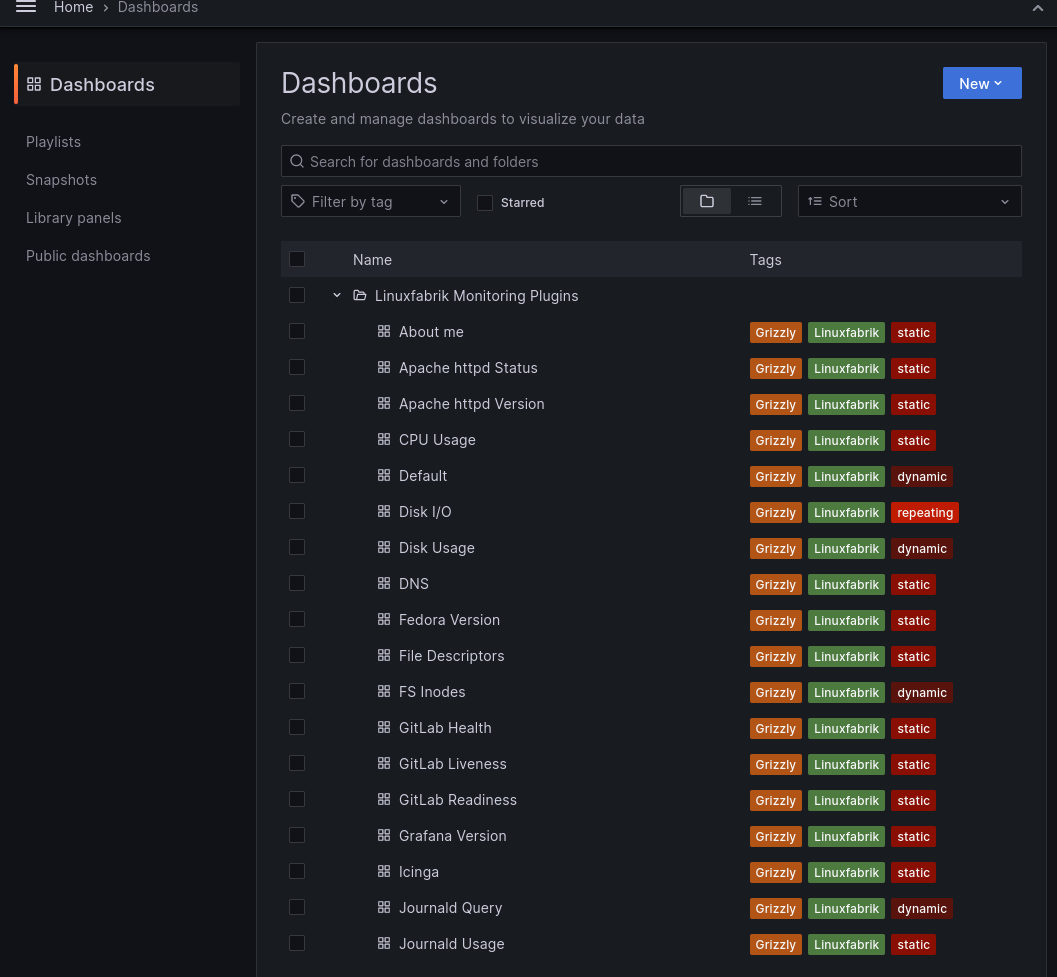This screenshot has height=977, width=1057.
Task: Click the dashboard icon beside Default
Action: pyautogui.click(x=384, y=475)
